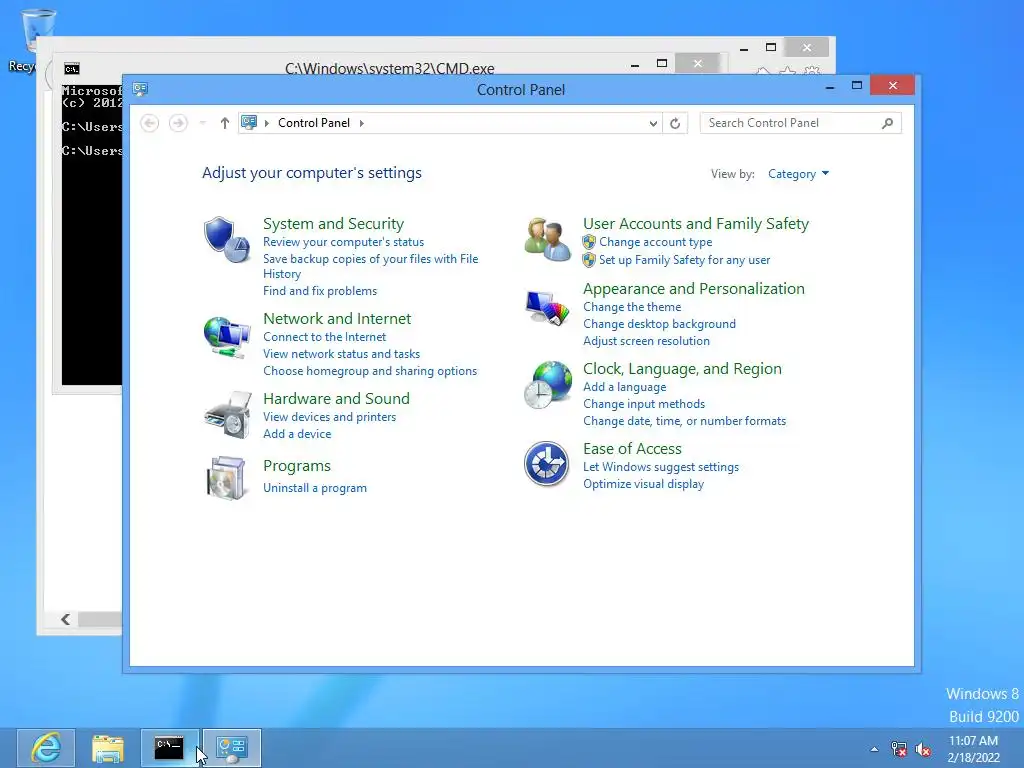
Task: Open System and Security category
Action: point(333,223)
